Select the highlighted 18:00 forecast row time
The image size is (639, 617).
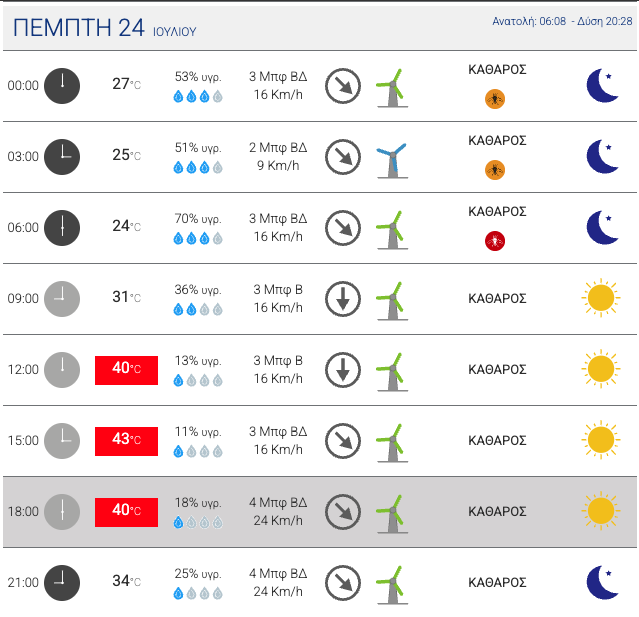pyautogui.click(x=23, y=512)
